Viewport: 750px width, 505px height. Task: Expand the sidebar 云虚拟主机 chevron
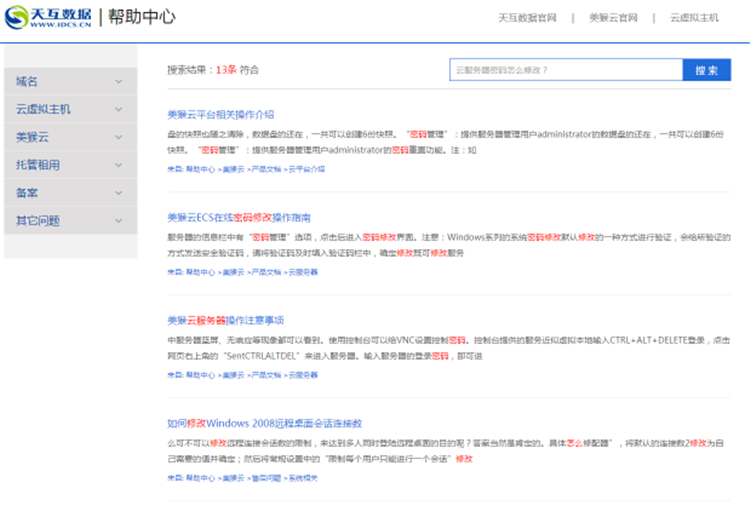tap(119, 110)
